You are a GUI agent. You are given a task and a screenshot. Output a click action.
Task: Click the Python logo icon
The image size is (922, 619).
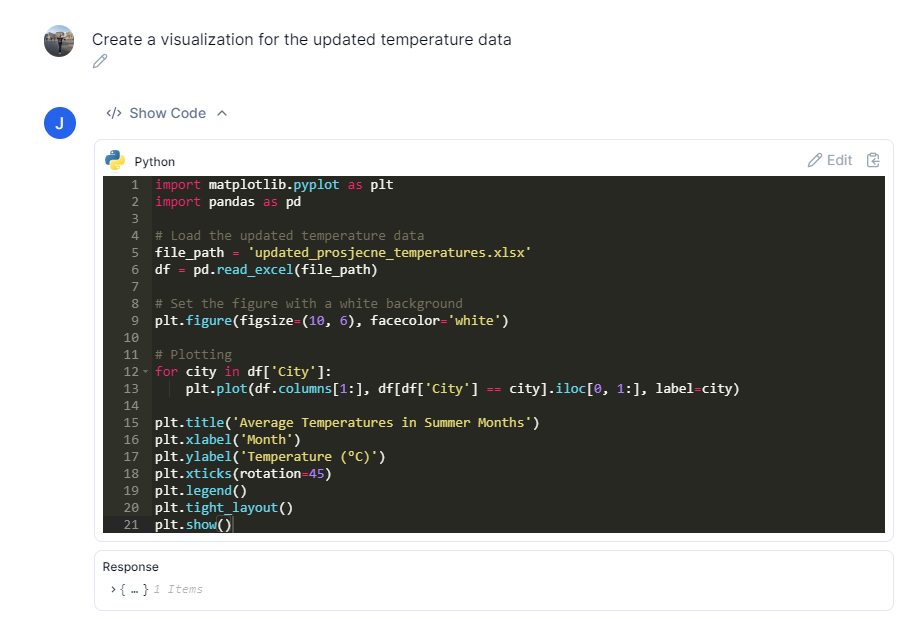click(x=116, y=160)
